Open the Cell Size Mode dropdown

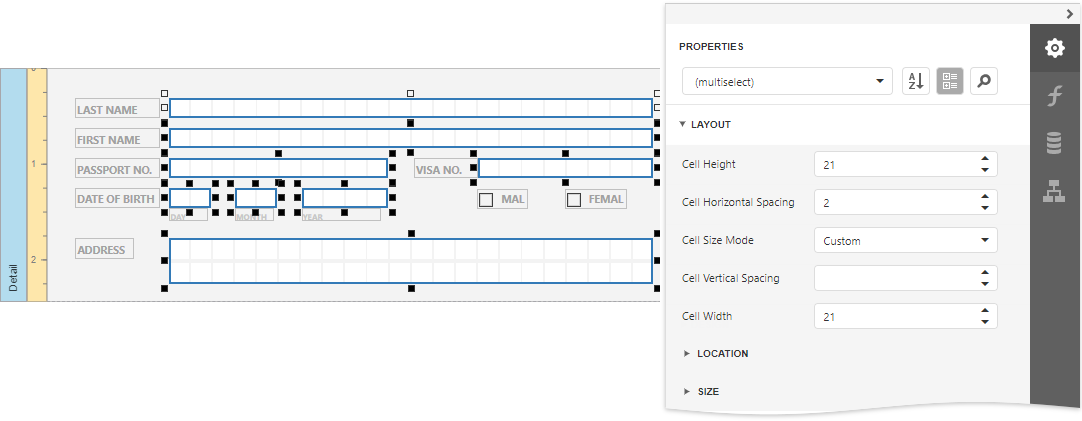pos(985,240)
